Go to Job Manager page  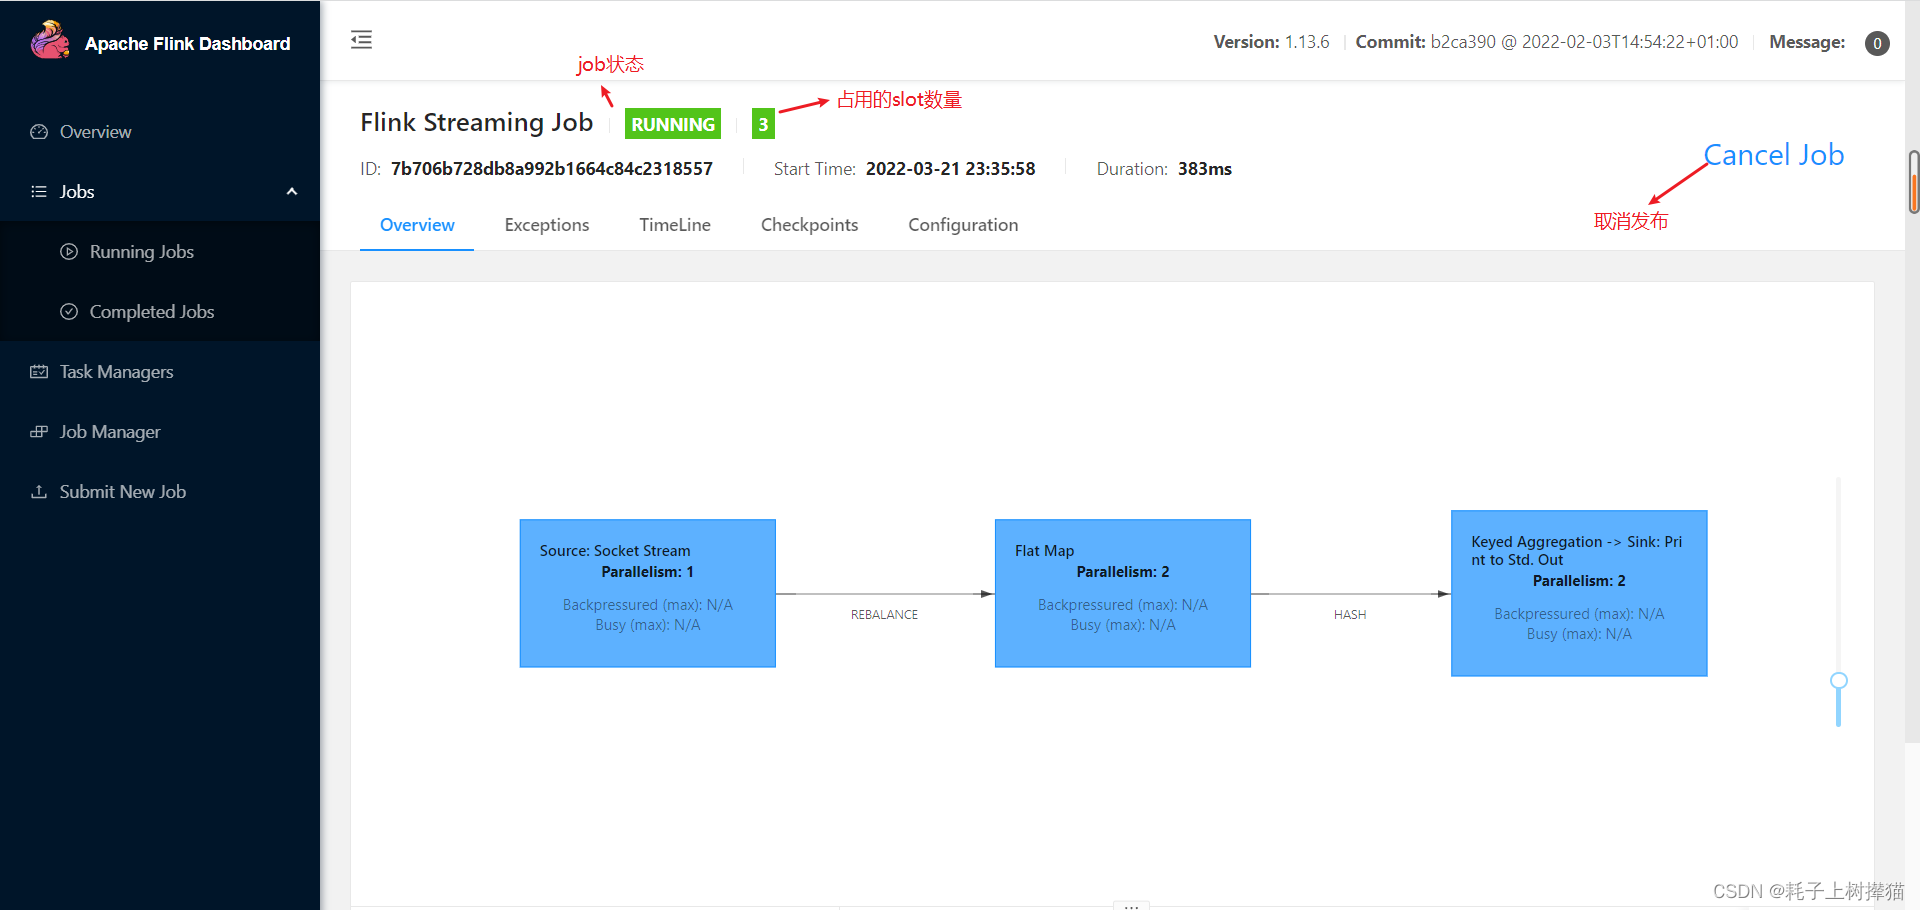160,432
